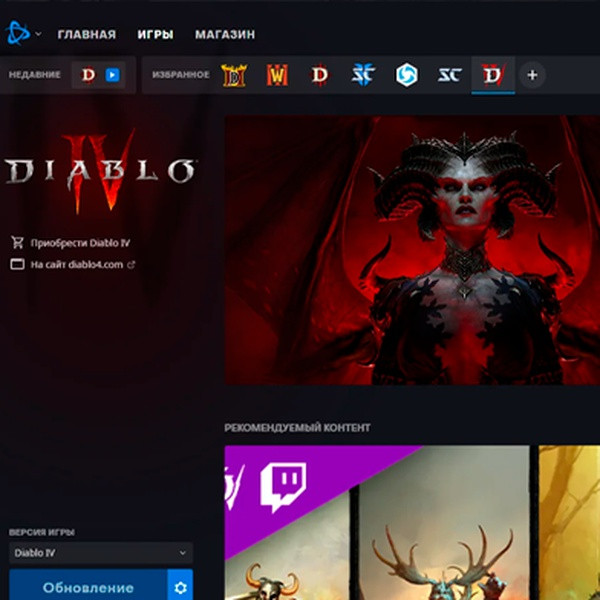The height and width of the screenshot is (600, 600).
Task: Select recent Diablo III game icon
Action: pyautogui.click(x=88, y=75)
